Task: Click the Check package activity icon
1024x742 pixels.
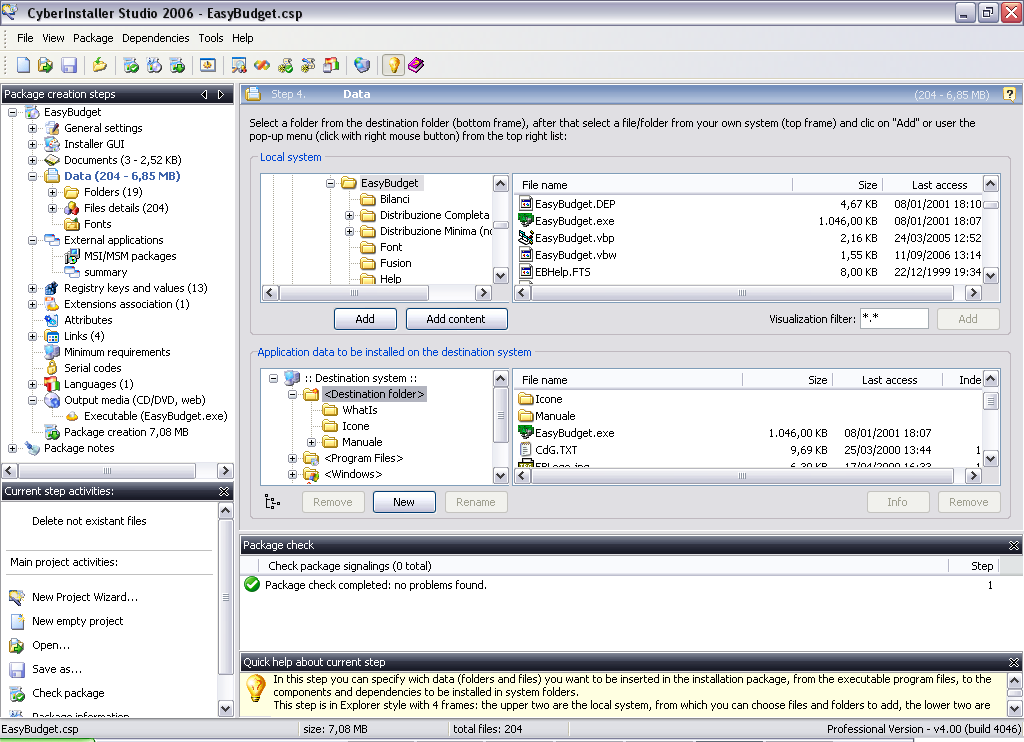Action: (x=17, y=694)
